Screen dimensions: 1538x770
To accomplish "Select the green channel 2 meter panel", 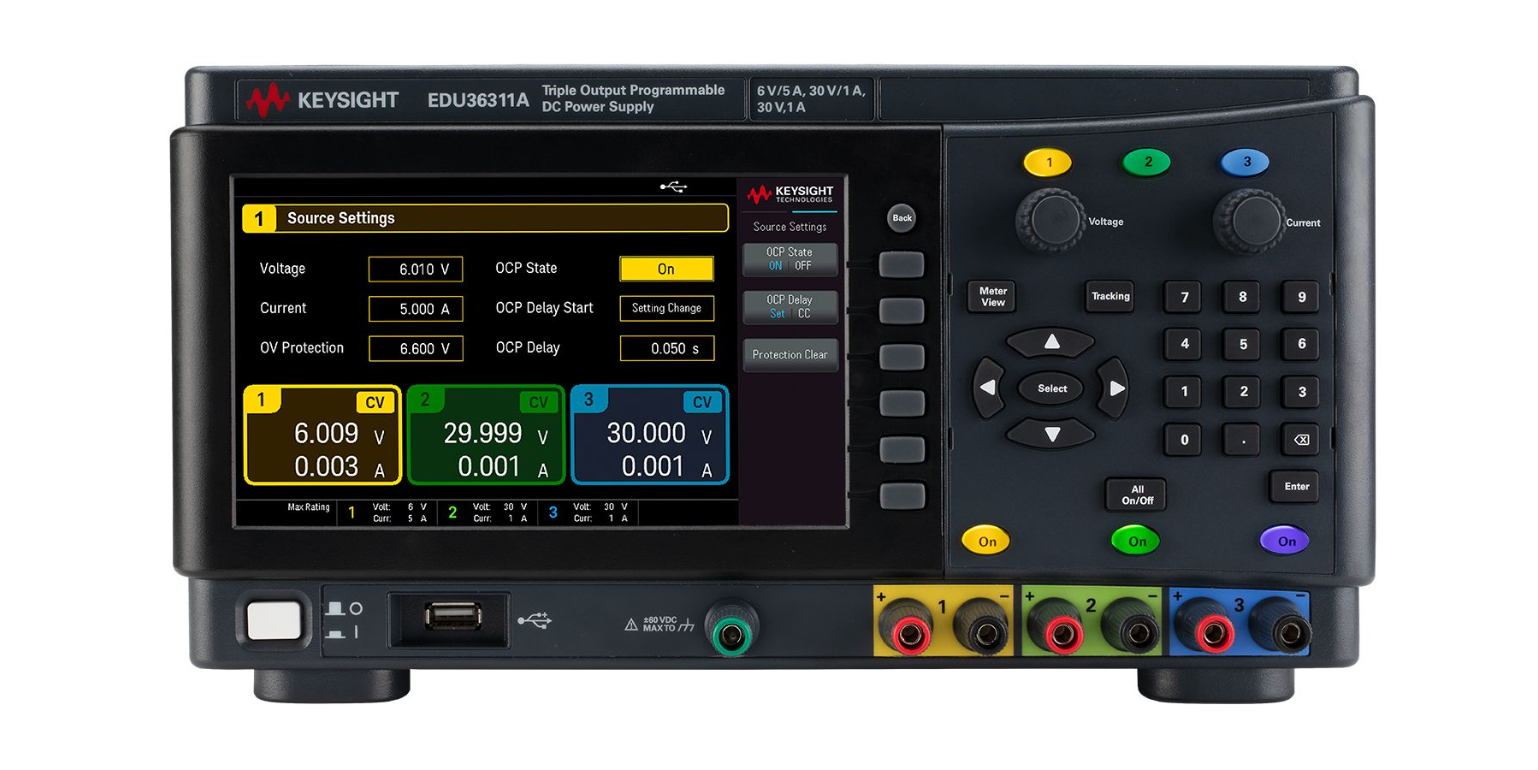I will coord(486,435).
